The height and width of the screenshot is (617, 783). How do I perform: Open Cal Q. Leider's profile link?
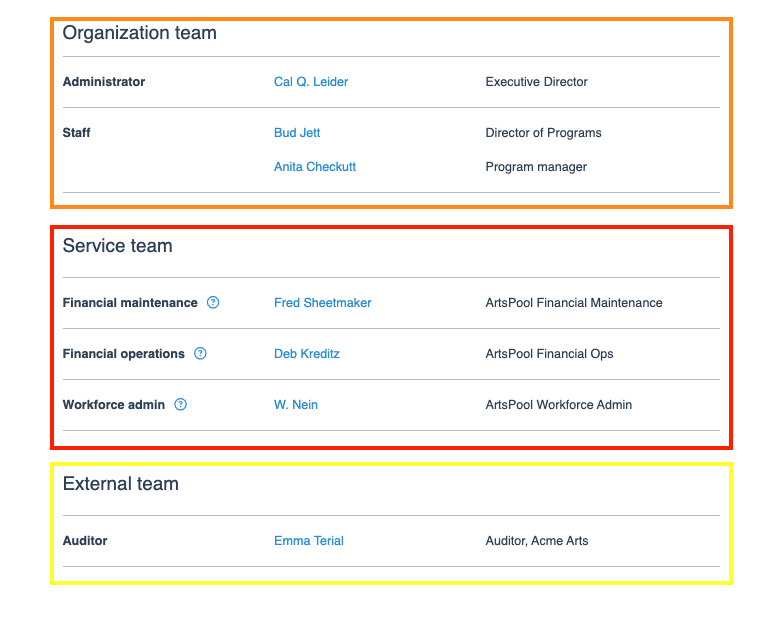click(311, 82)
